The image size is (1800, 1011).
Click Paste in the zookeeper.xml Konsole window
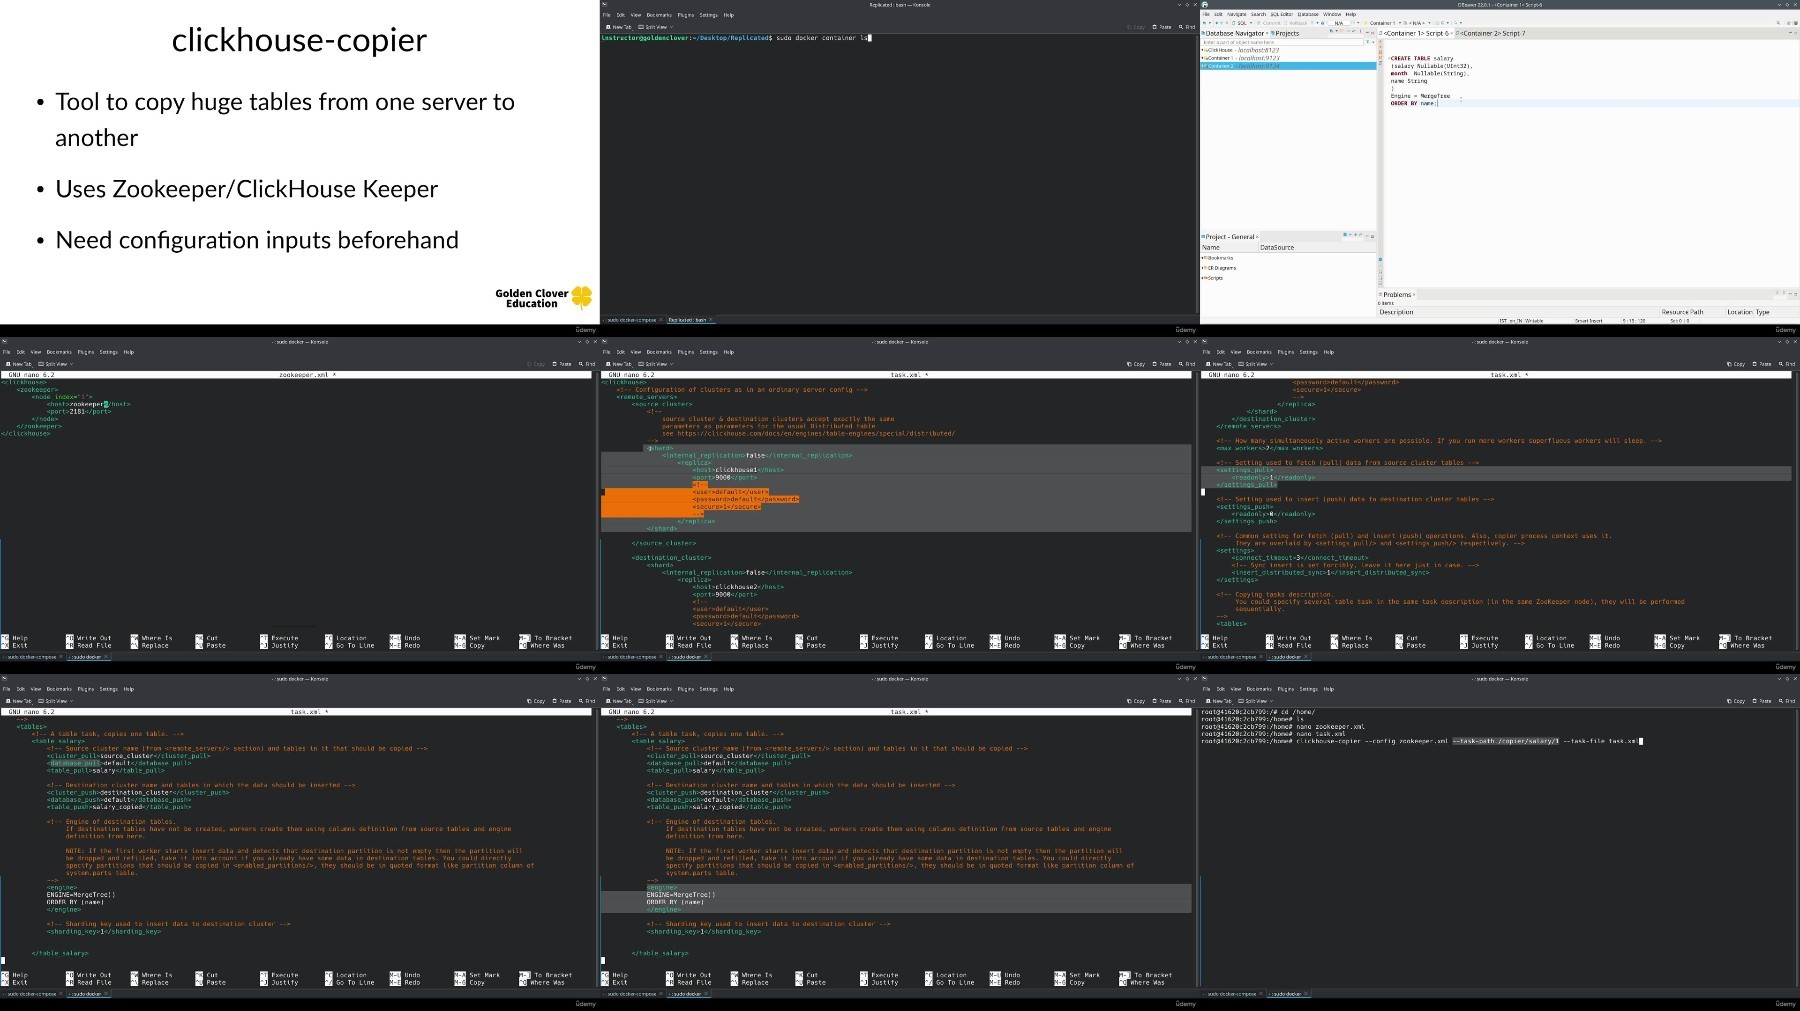(x=562, y=364)
